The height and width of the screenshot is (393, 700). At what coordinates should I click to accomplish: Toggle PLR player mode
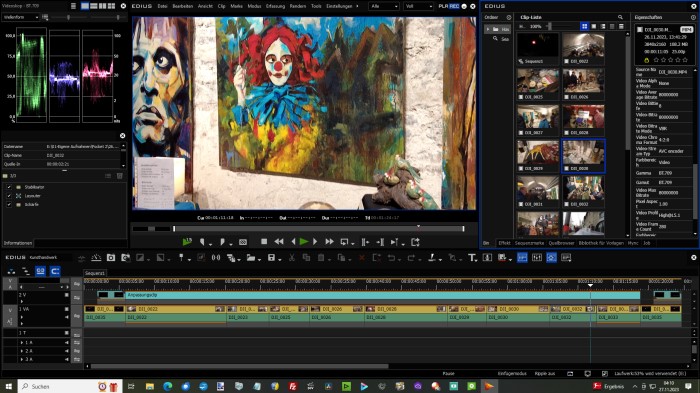click(x=443, y=6)
